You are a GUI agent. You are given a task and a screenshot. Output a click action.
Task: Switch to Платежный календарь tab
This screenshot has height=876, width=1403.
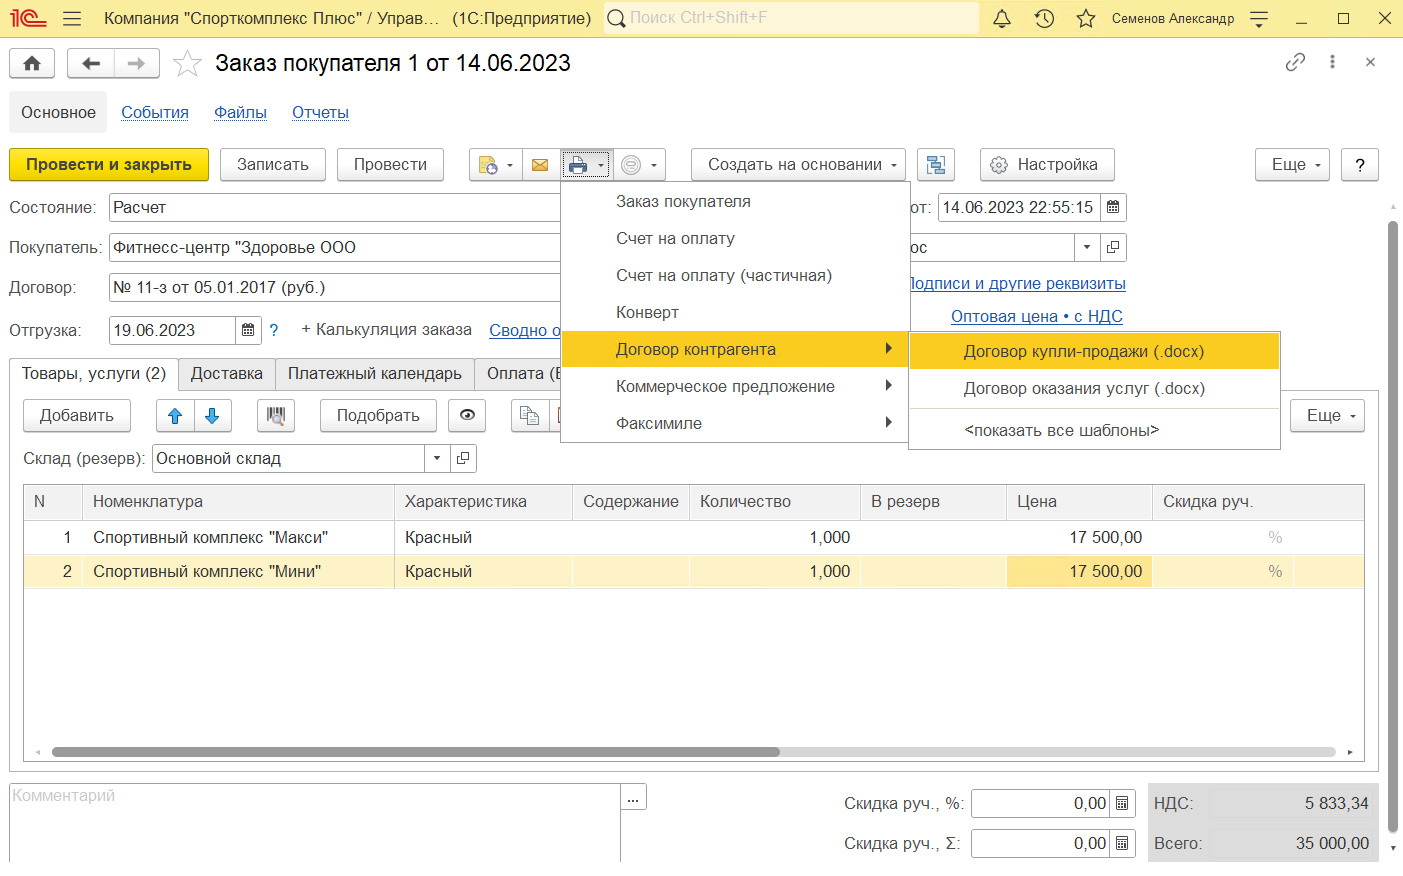(375, 374)
